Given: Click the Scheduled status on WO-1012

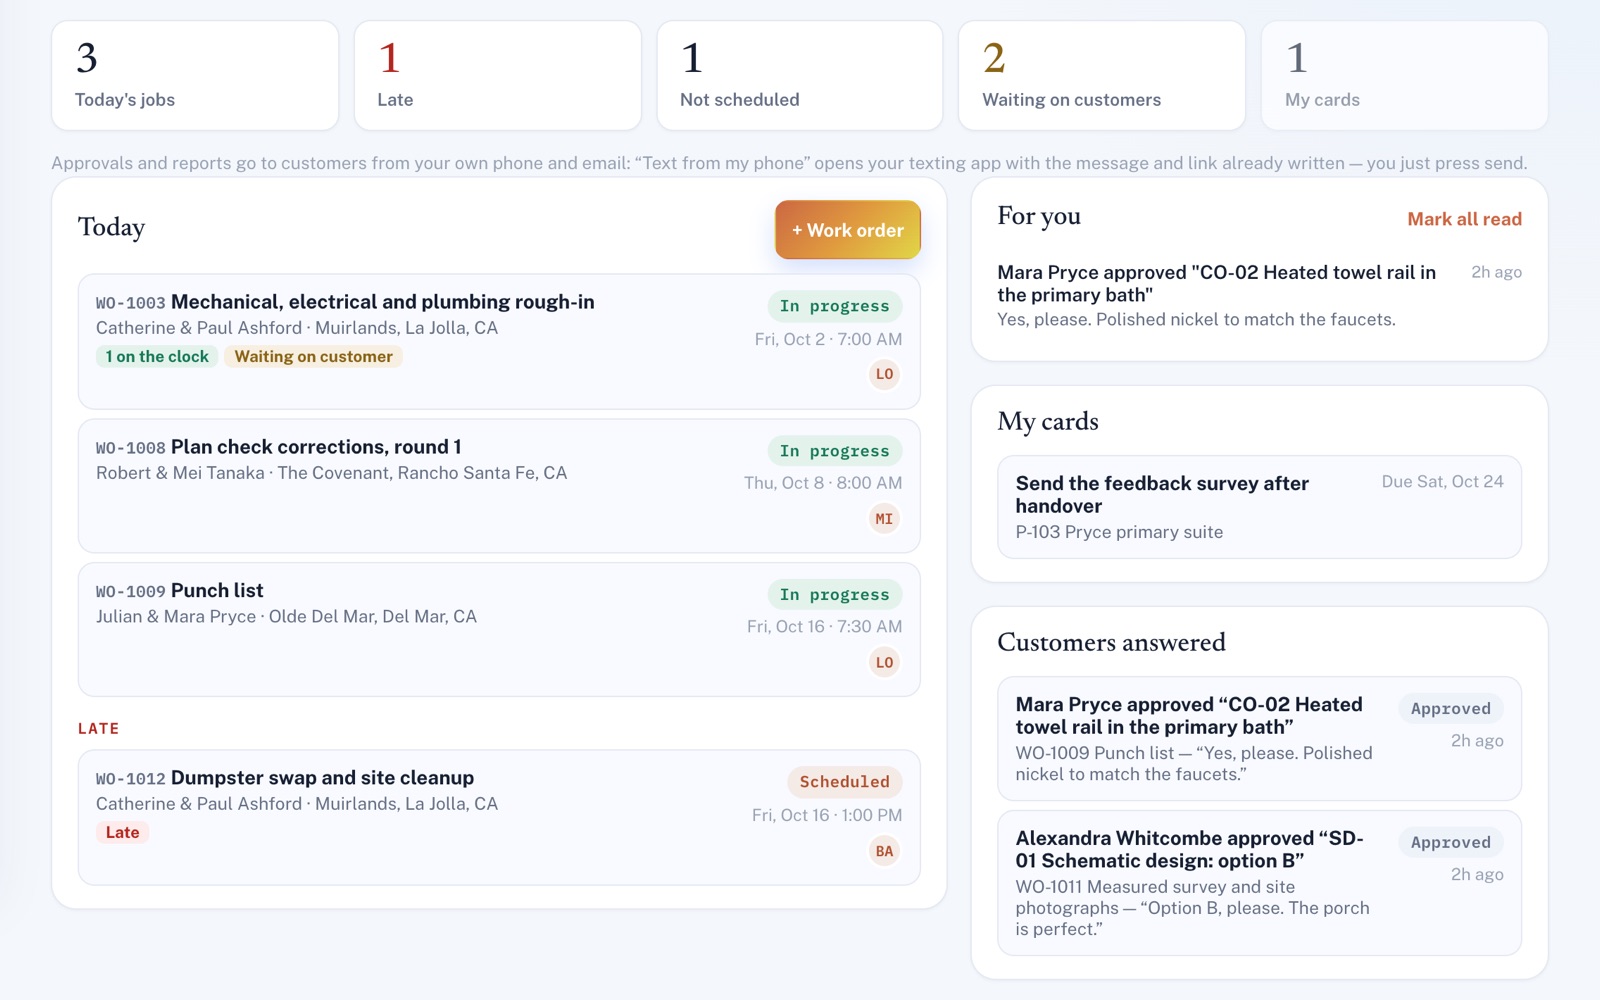Looking at the screenshot, I should (844, 782).
